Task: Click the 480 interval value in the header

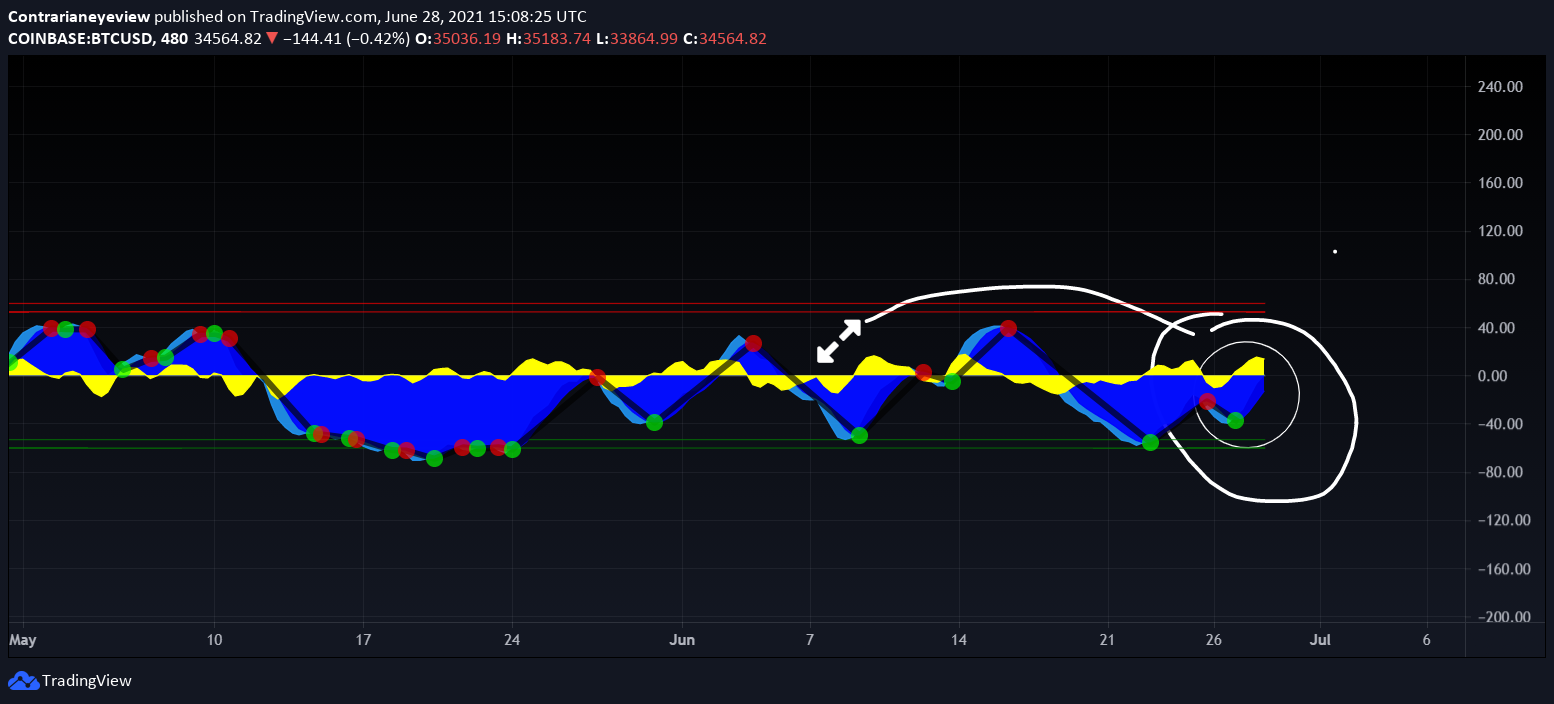Action: point(176,39)
